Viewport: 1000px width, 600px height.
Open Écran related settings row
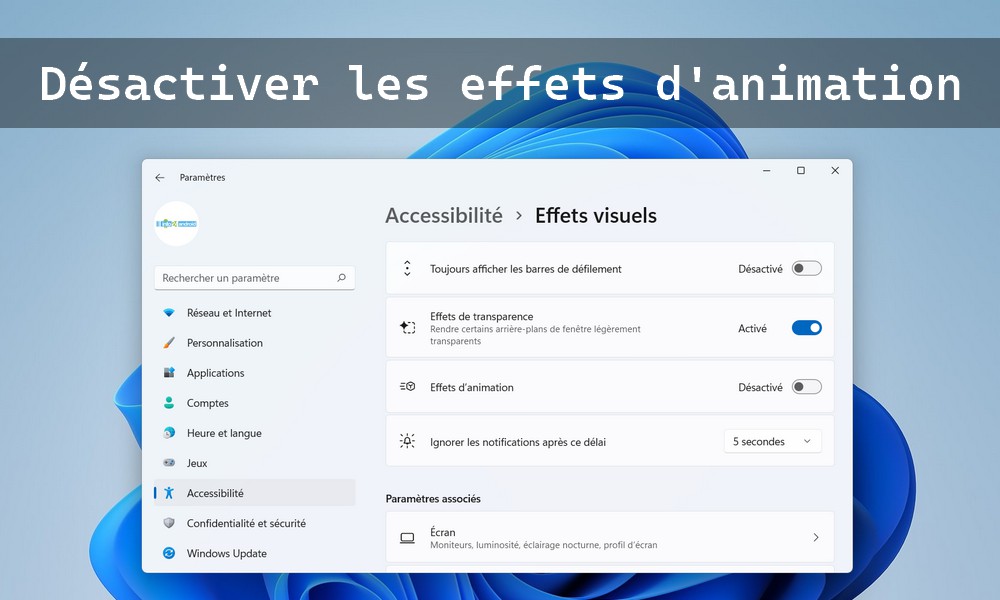610,537
